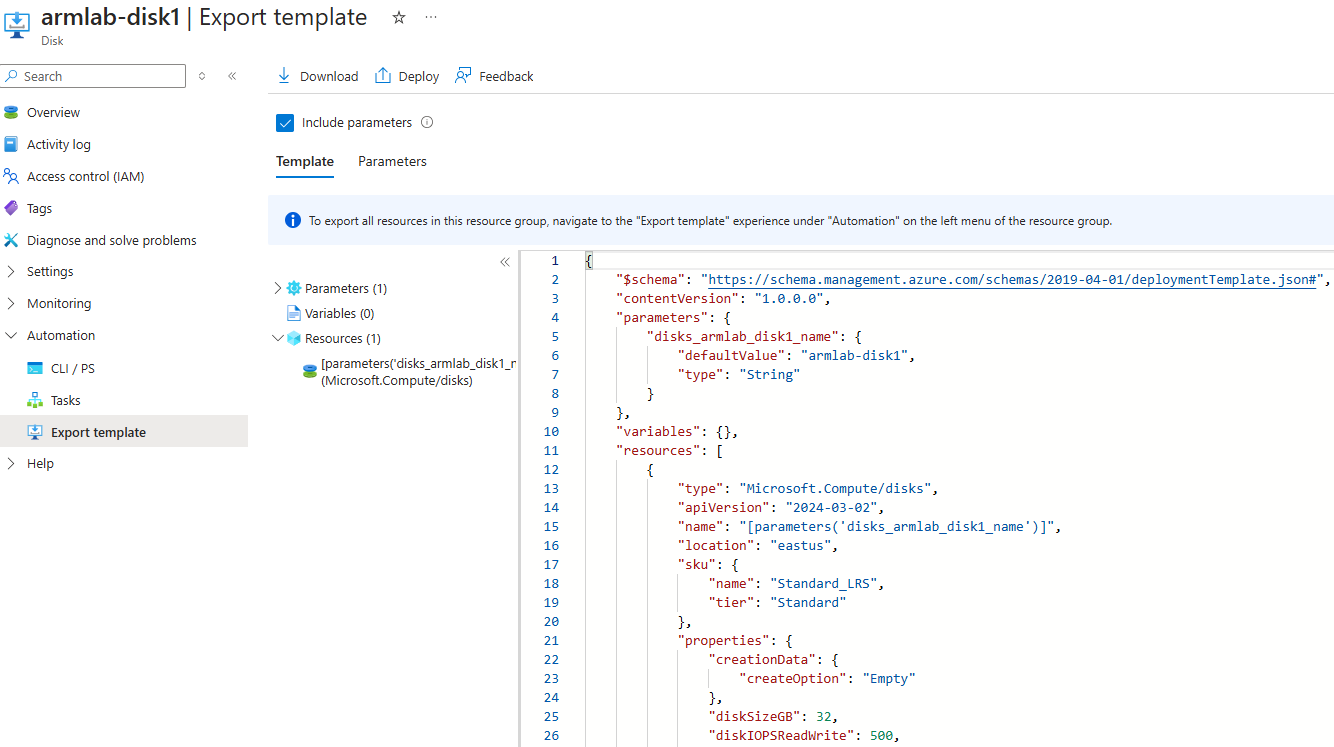
Task: Collapse the left menu with double chevron
Action: (x=232, y=76)
